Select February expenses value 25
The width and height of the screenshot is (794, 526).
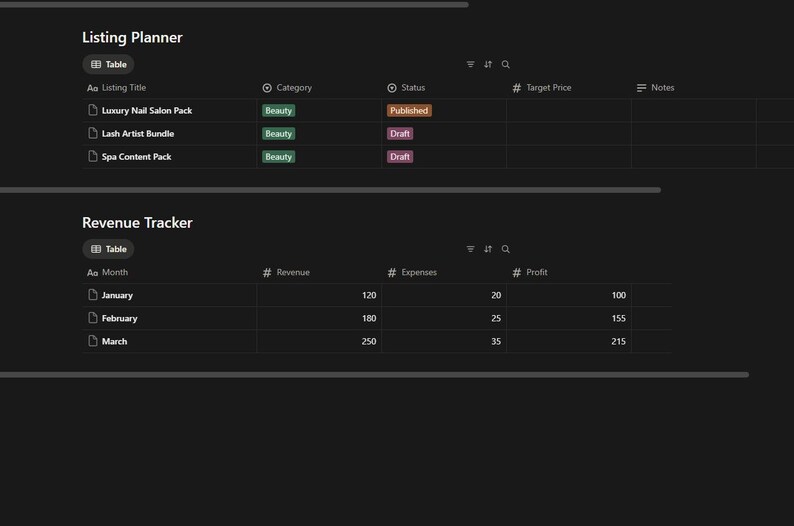pyautogui.click(x=496, y=318)
